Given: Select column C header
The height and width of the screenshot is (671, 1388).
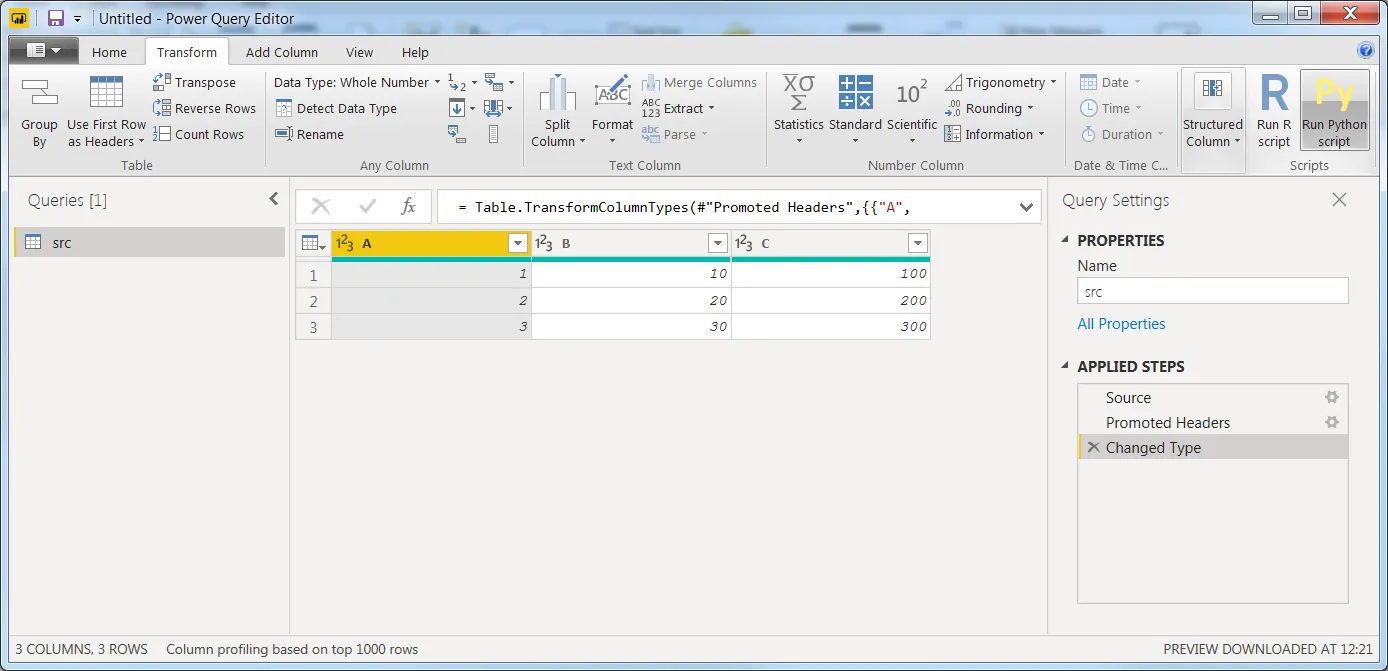Looking at the screenshot, I should 831,243.
